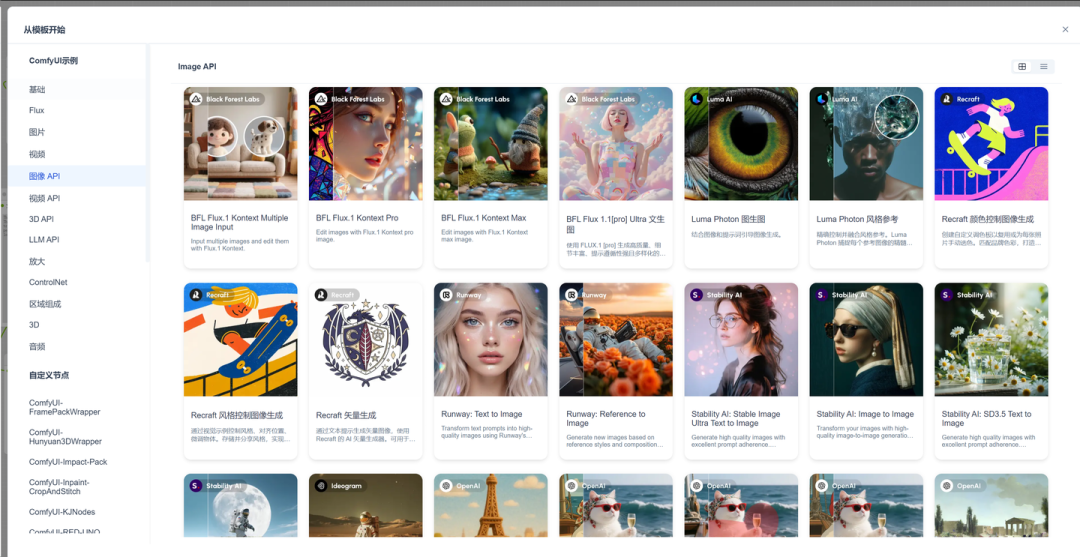Open the LLM API category
1080x557 pixels.
[77, 240]
